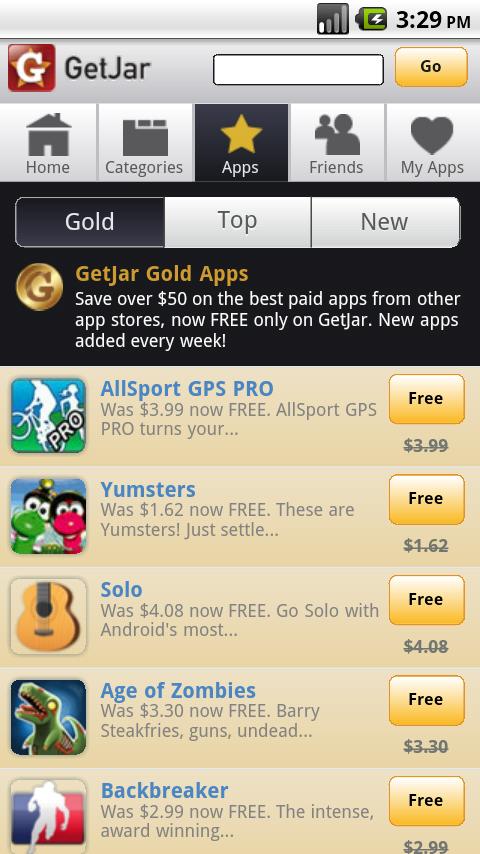The height and width of the screenshot is (854, 480).
Task: Tap the AllSport GPS PRO app icon
Action: (48, 416)
